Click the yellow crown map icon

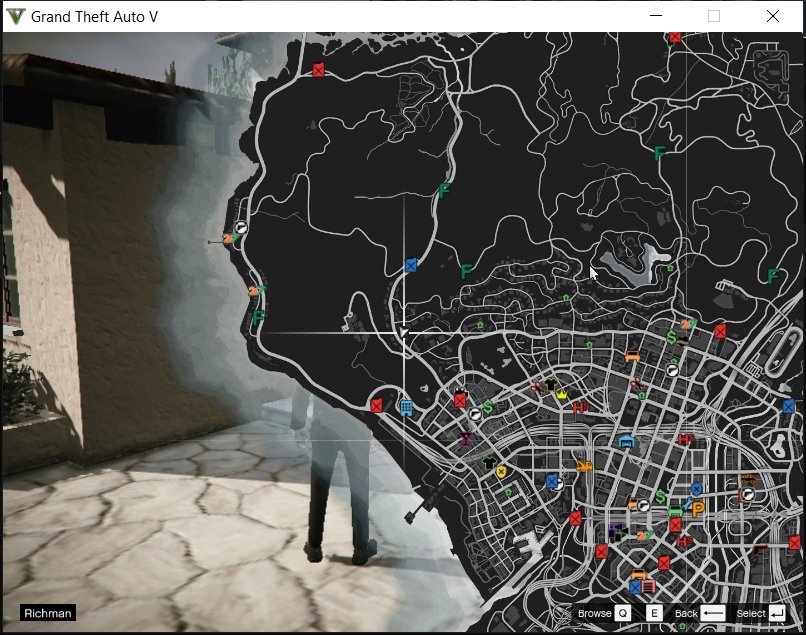(562, 394)
